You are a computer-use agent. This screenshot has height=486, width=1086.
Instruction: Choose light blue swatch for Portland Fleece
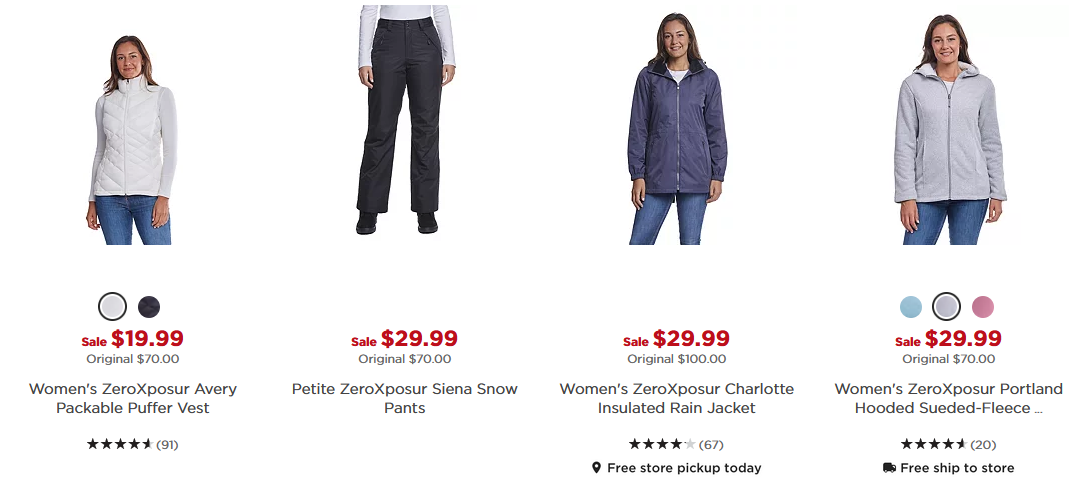point(910,307)
